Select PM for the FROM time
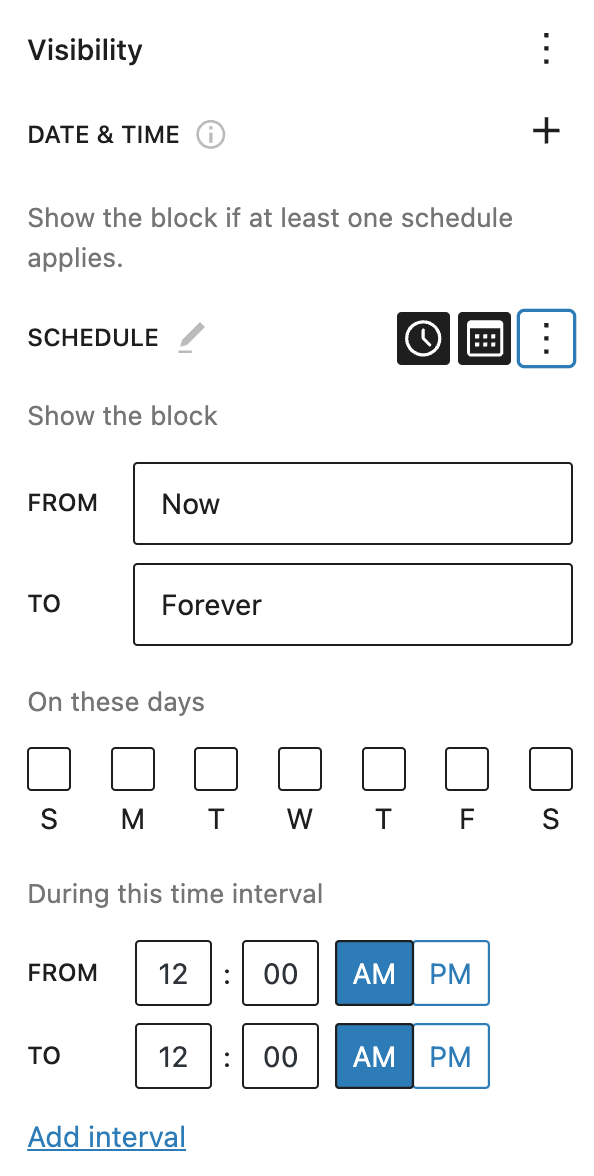 point(451,973)
